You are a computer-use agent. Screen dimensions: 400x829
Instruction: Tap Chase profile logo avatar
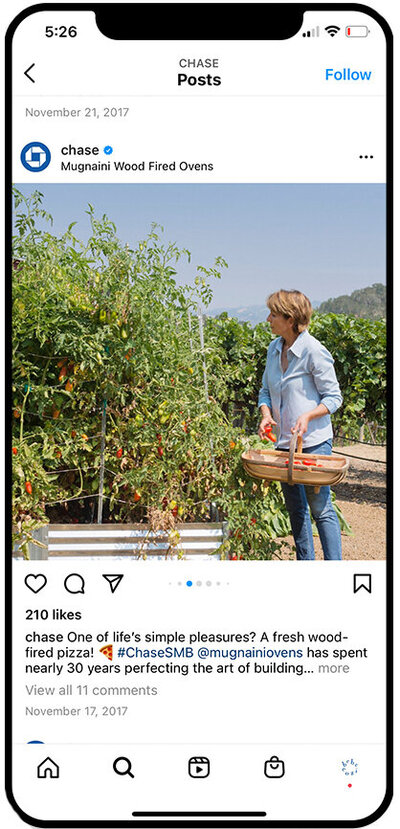pos(35,157)
